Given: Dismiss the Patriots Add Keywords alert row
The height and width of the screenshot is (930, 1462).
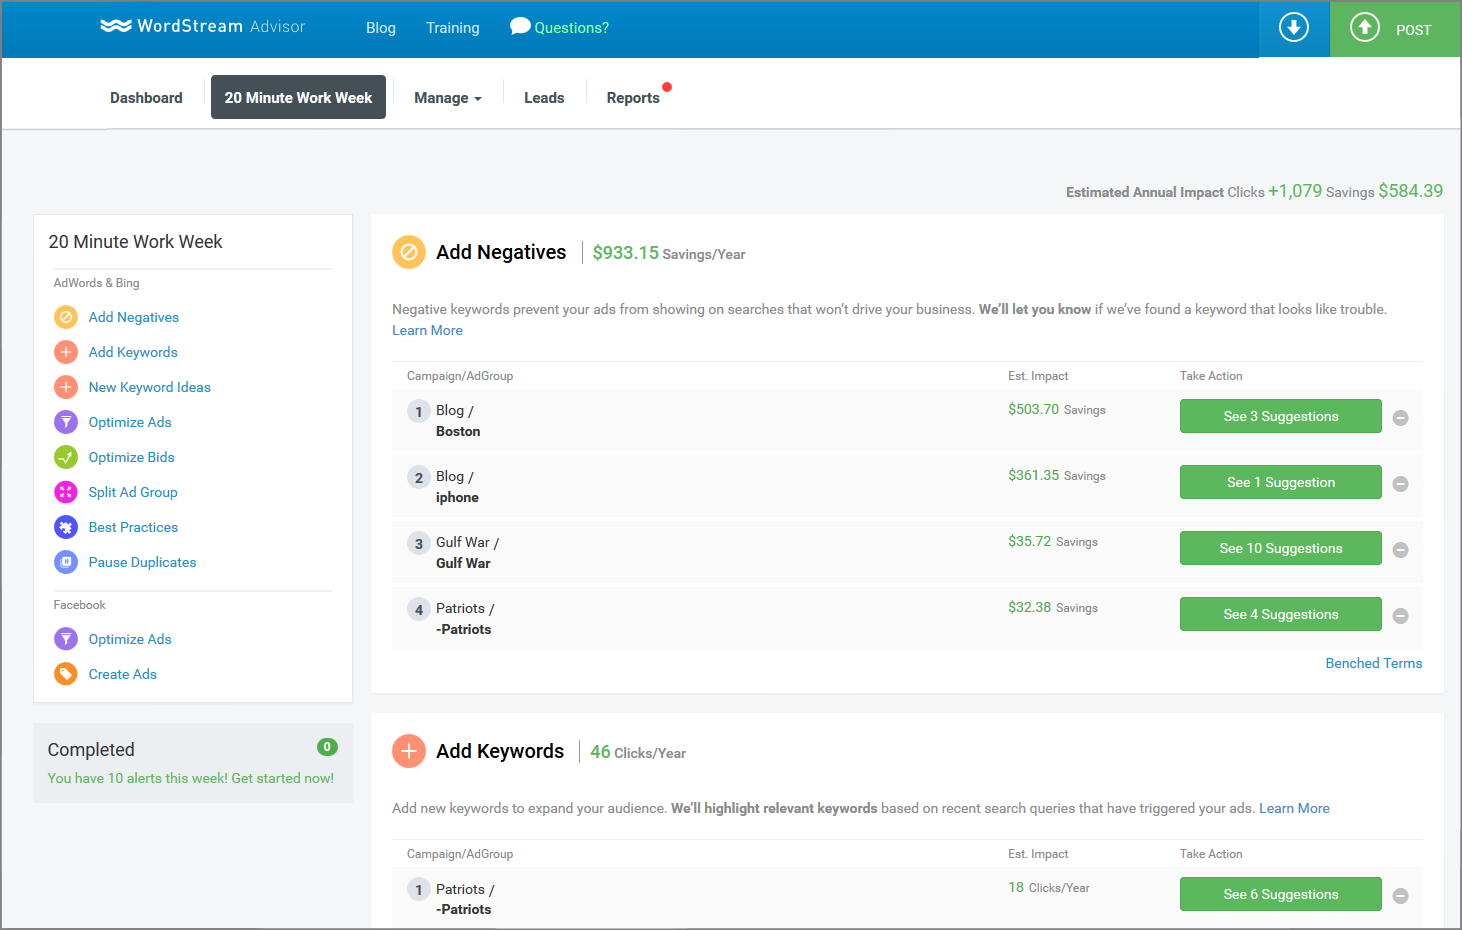Looking at the screenshot, I should click(1401, 896).
